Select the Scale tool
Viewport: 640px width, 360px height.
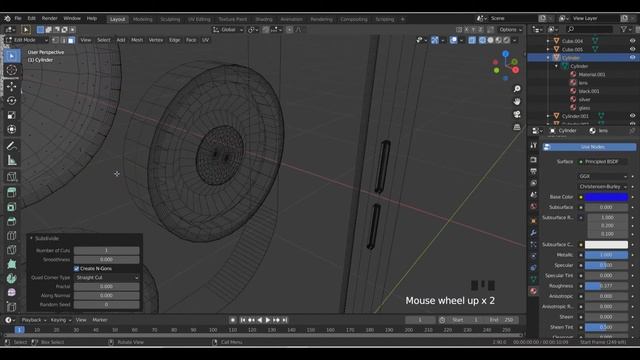[x=11, y=115]
